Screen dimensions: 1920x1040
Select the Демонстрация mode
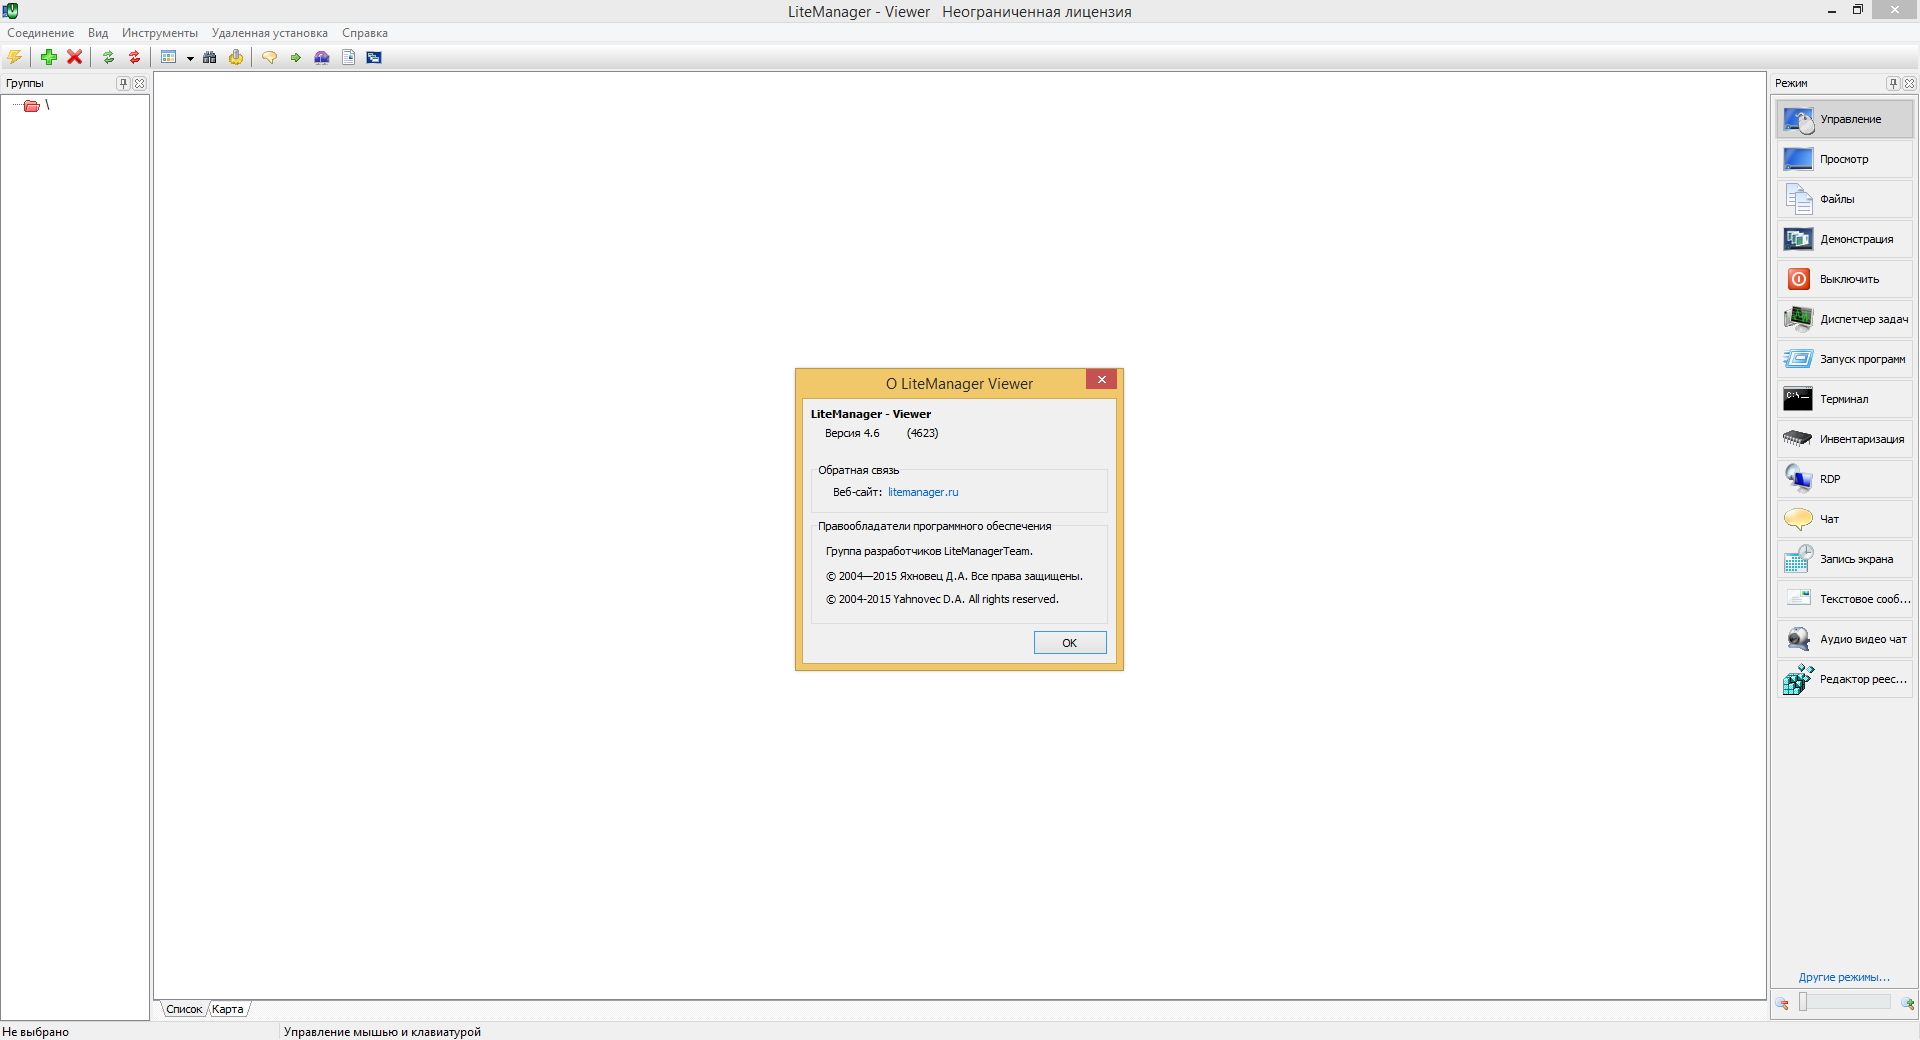coord(1845,239)
